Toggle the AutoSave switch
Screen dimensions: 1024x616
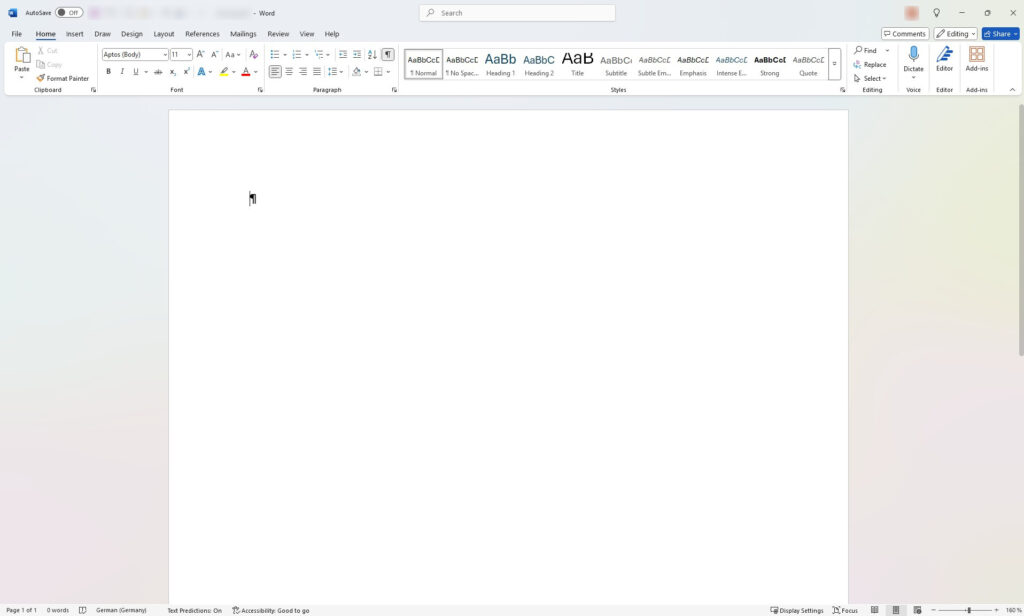pyautogui.click(x=69, y=13)
